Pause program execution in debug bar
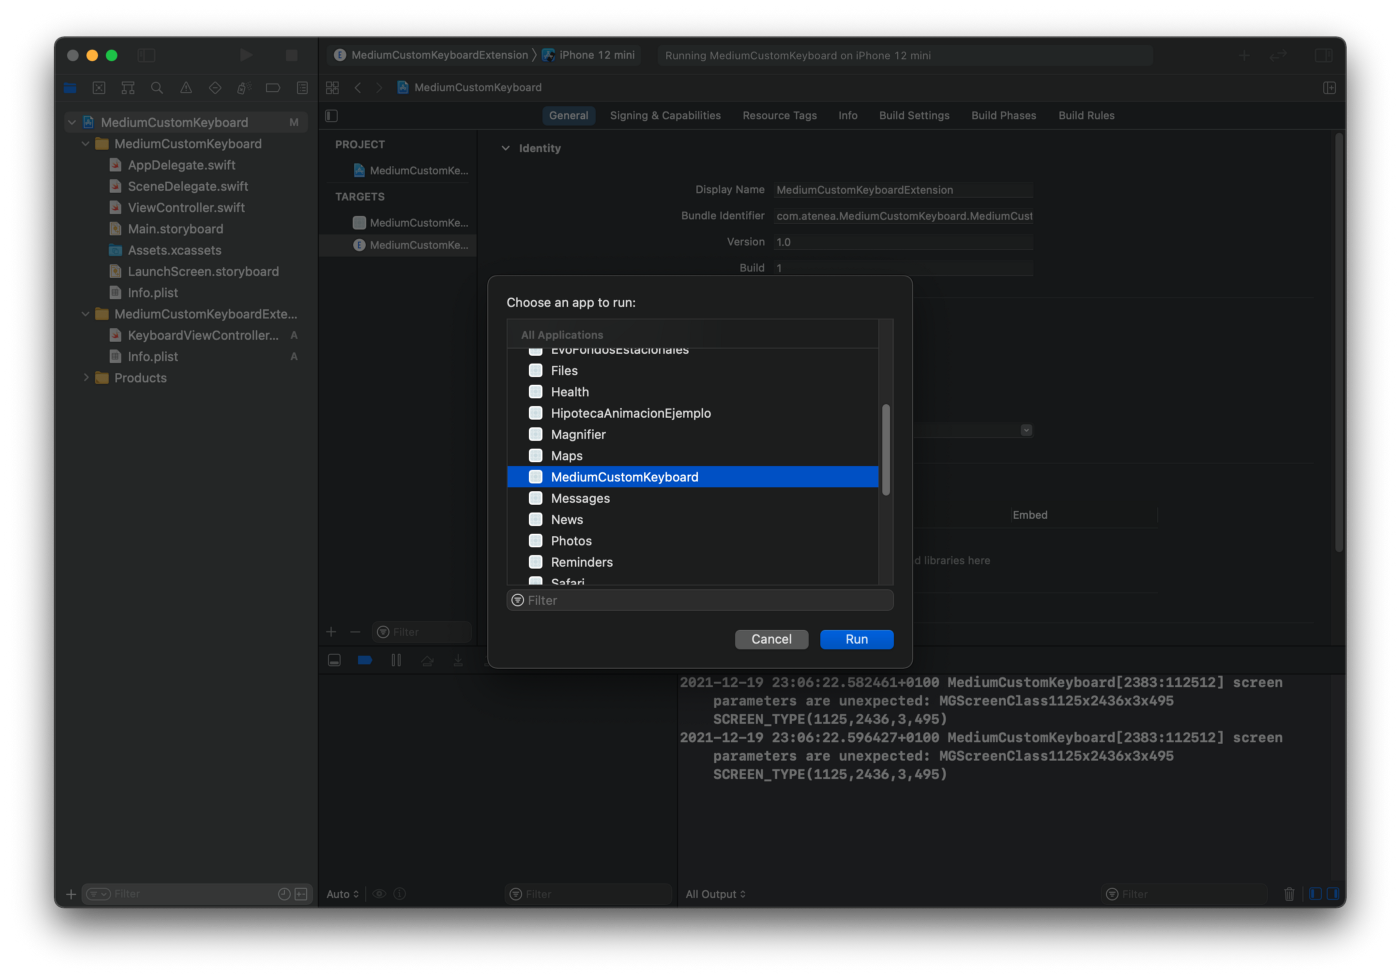This screenshot has width=1400, height=979. [396, 660]
